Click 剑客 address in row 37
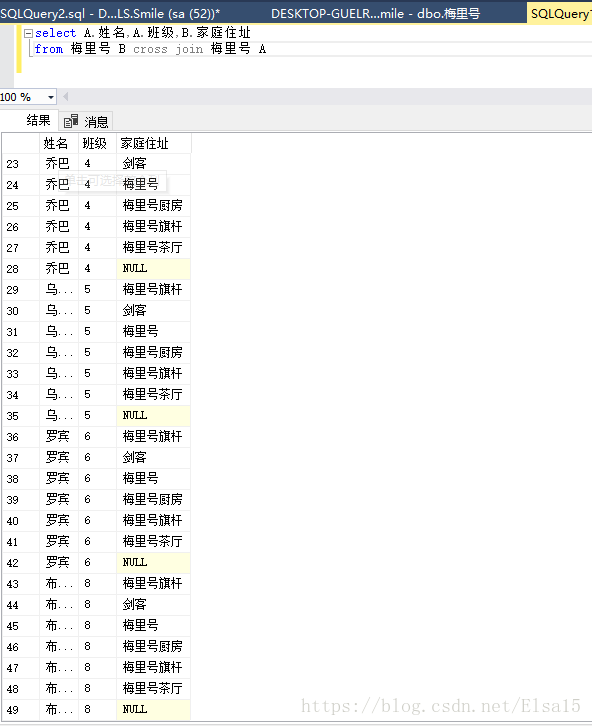This screenshot has height=726, width=592. point(154,457)
